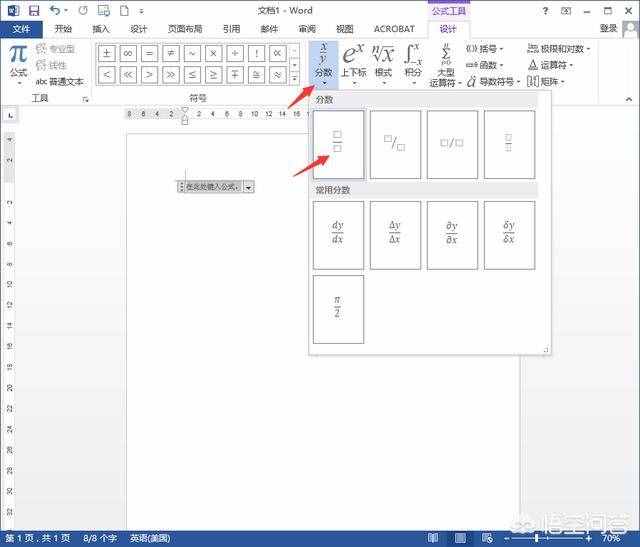
Task: Click the zoom in plus button
Action: point(589,538)
